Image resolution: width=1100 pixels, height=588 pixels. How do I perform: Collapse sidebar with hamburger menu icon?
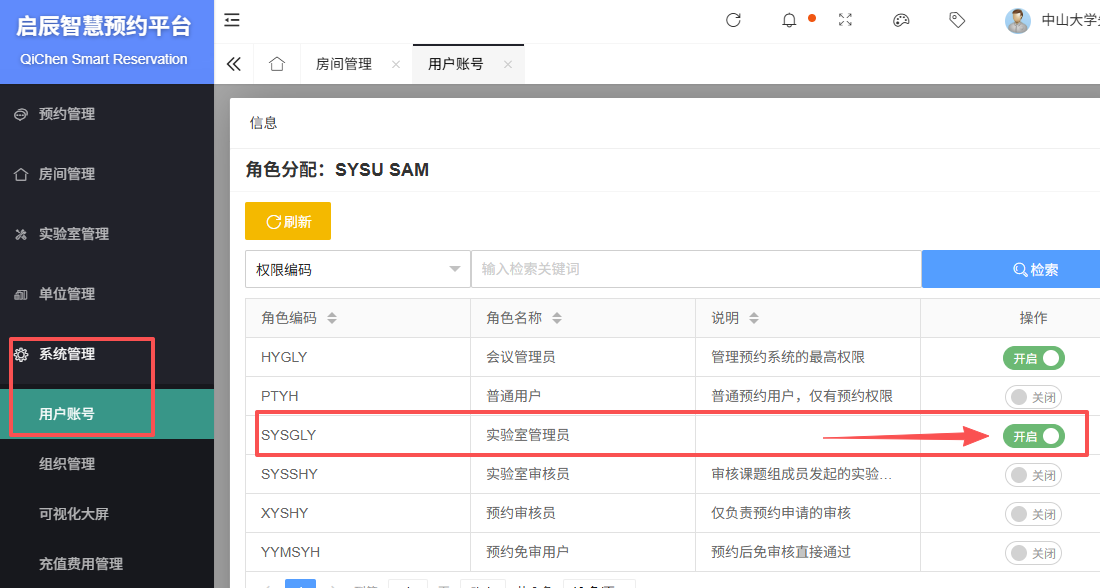232,20
